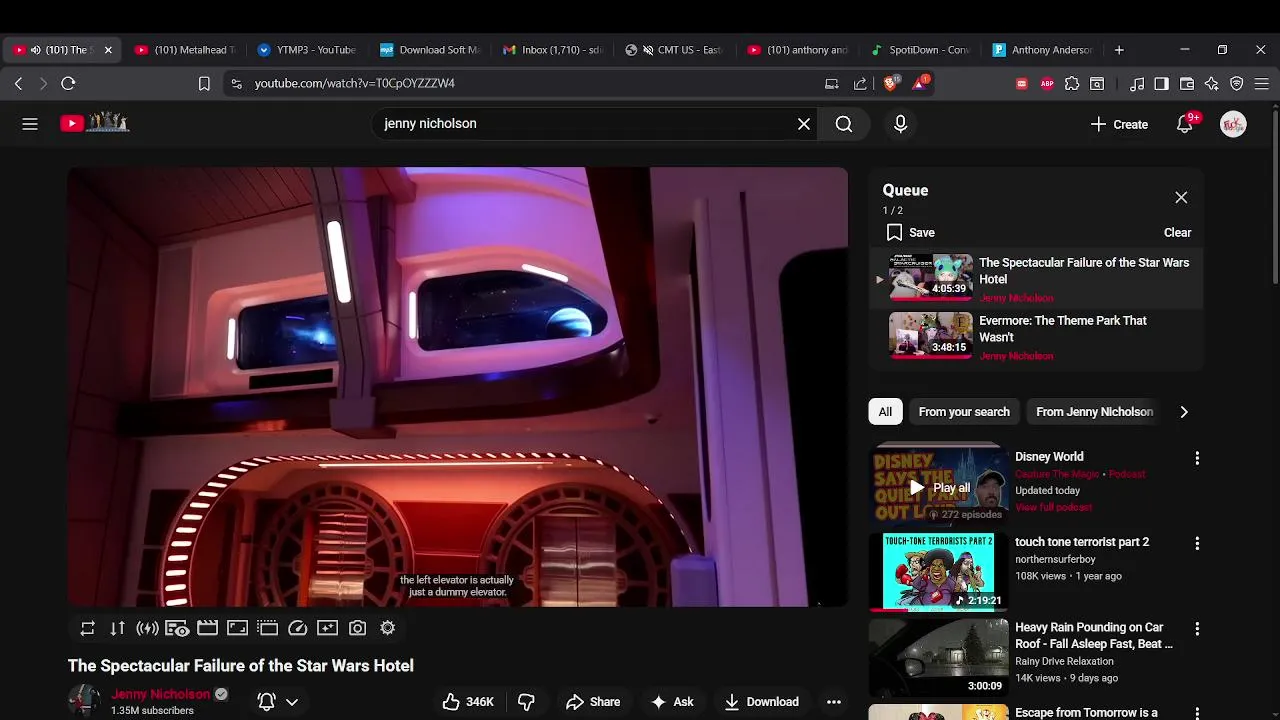The width and height of the screenshot is (1280, 720).
Task: Select Spectacular Failure of the Star Wars Hotel in queue
Action: click(x=1036, y=279)
